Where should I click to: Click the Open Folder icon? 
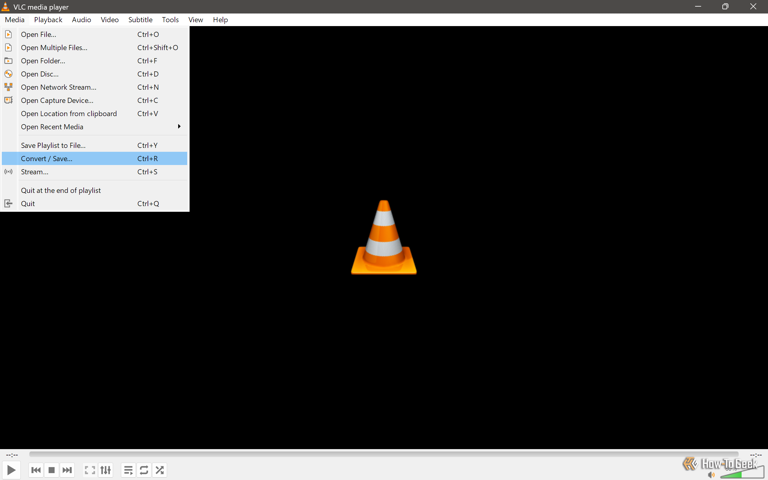(x=8, y=61)
